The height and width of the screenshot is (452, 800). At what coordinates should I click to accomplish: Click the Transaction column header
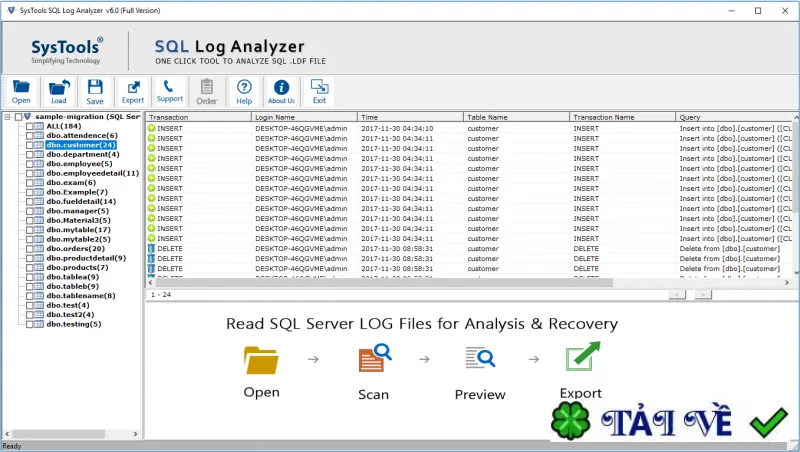point(196,117)
